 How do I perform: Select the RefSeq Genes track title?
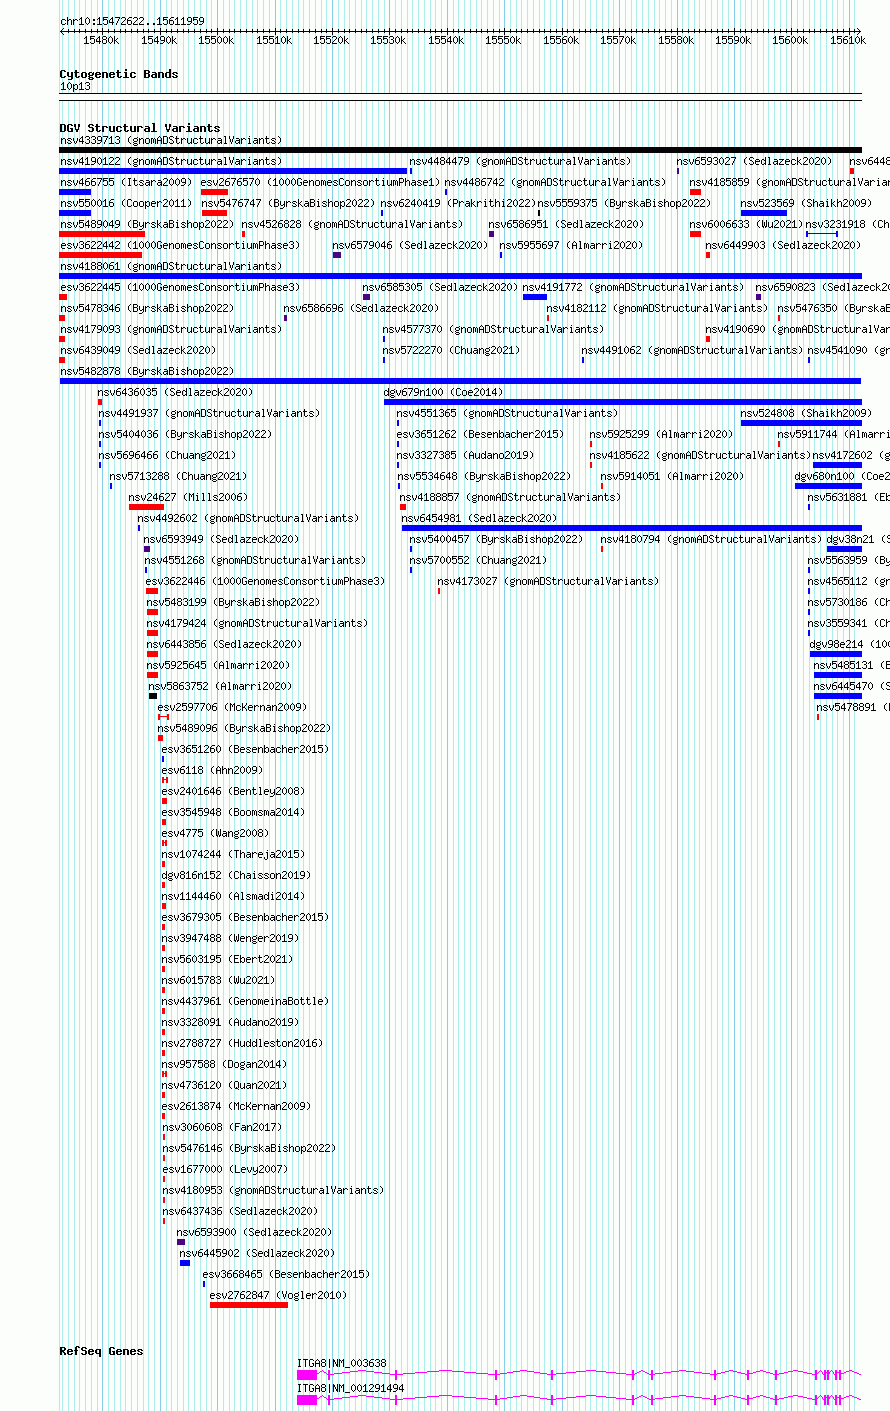tap(101, 1351)
